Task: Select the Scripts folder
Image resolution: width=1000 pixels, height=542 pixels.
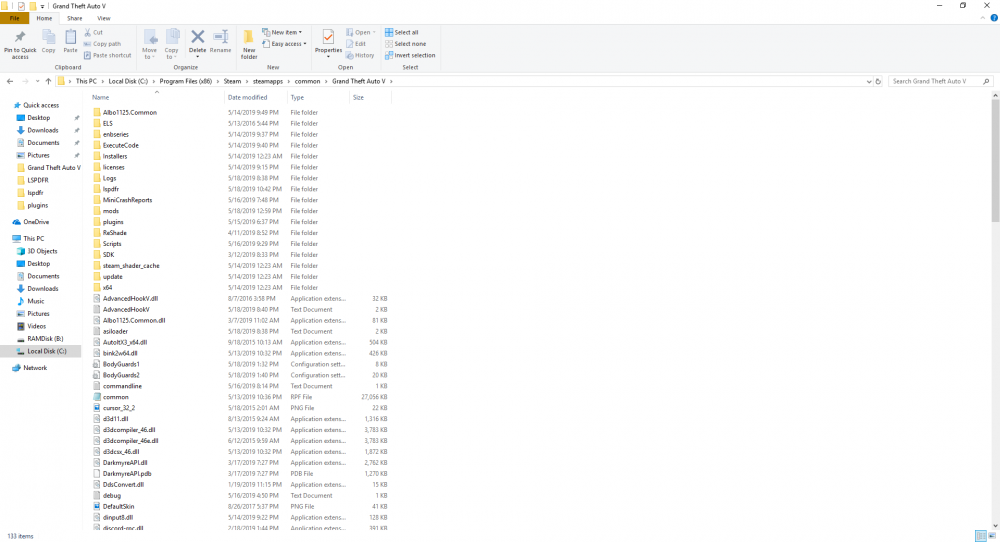Action: click(112, 244)
